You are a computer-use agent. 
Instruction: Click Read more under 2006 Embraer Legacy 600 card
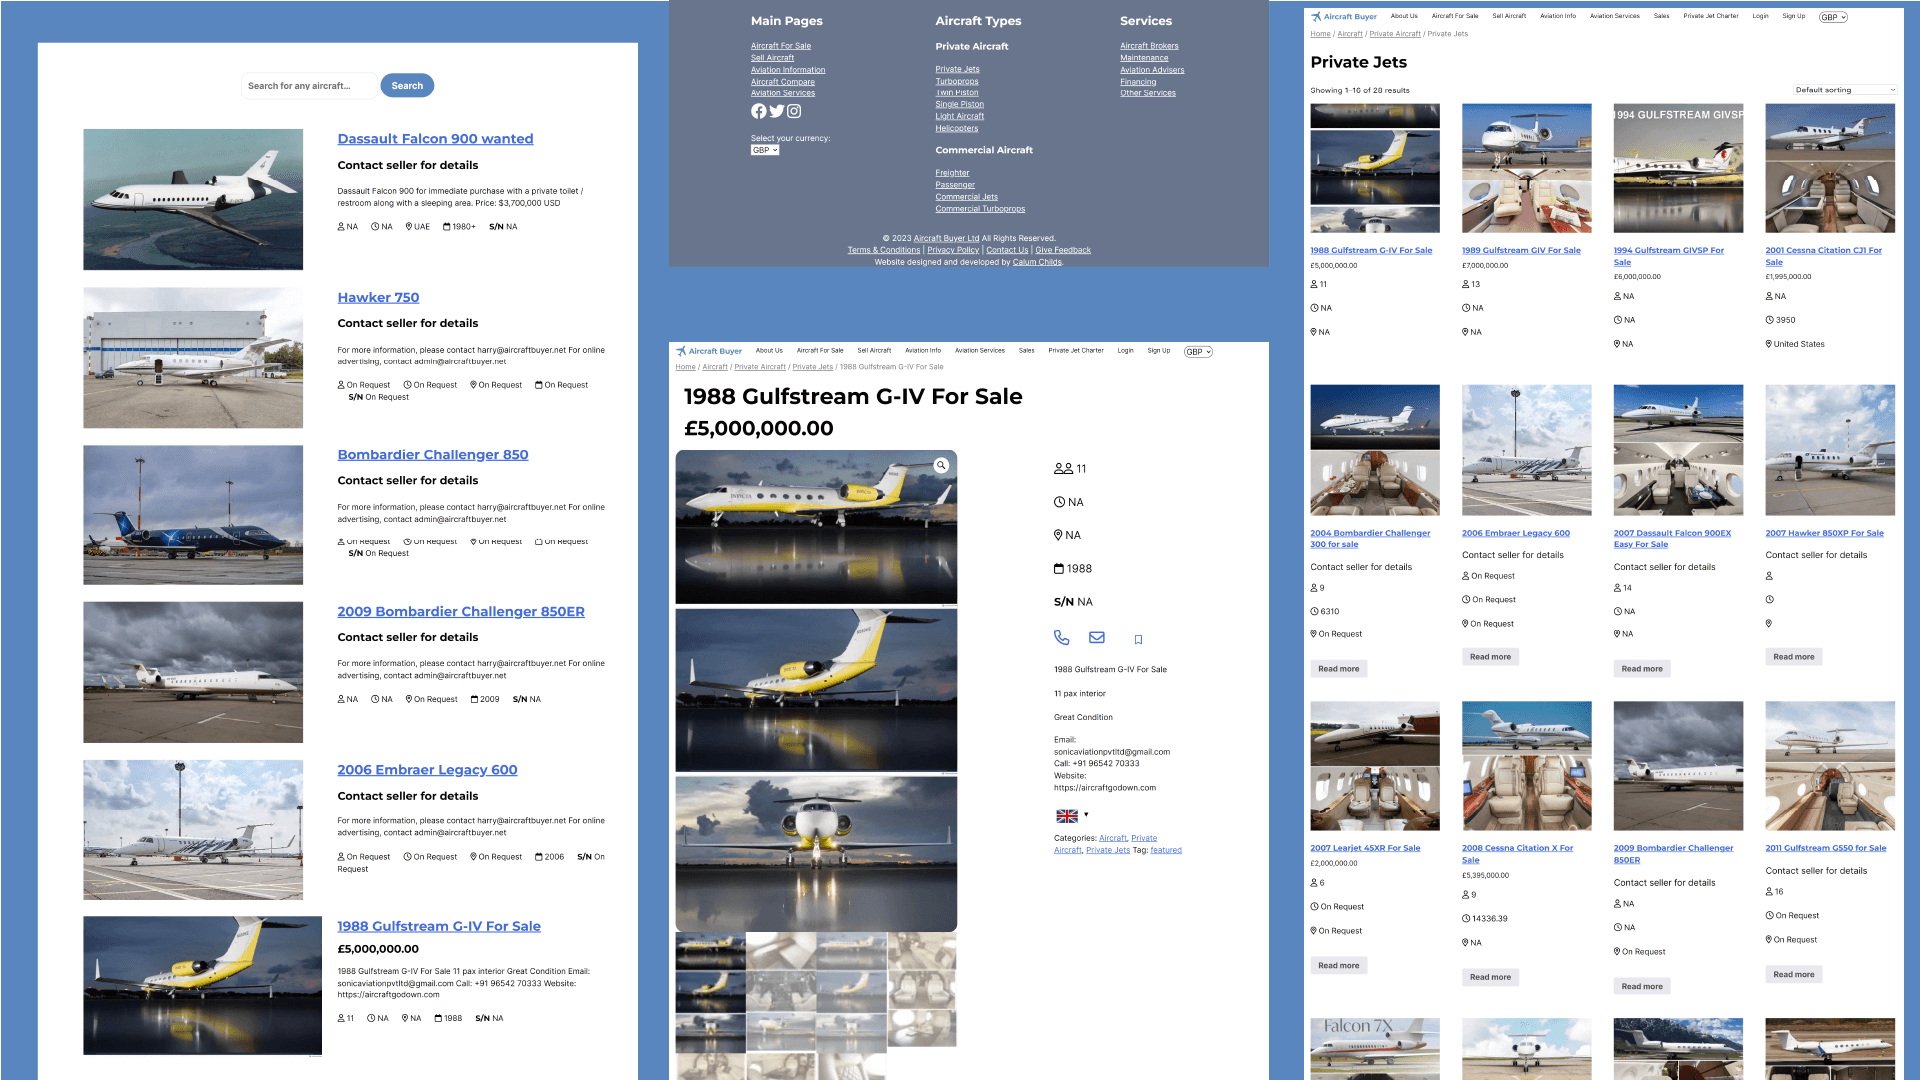[x=1490, y=657]
